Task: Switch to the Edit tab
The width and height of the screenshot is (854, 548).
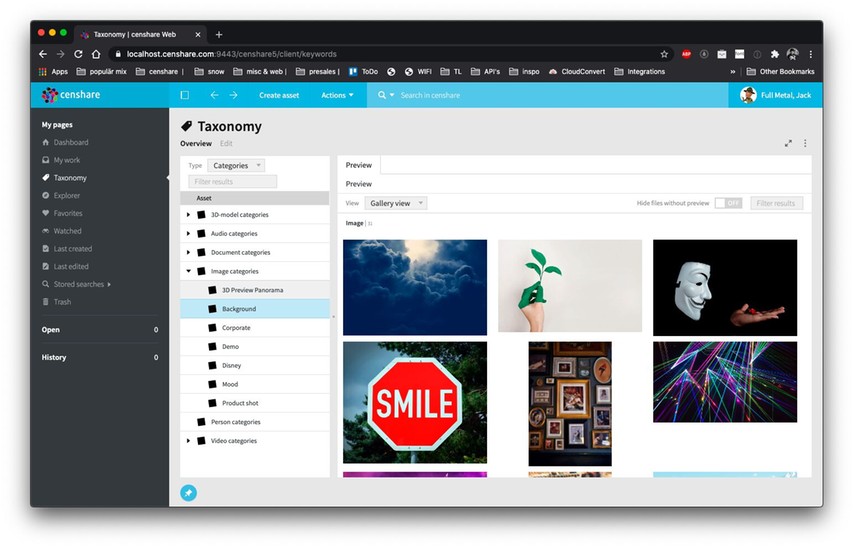Action: (226, 144)
